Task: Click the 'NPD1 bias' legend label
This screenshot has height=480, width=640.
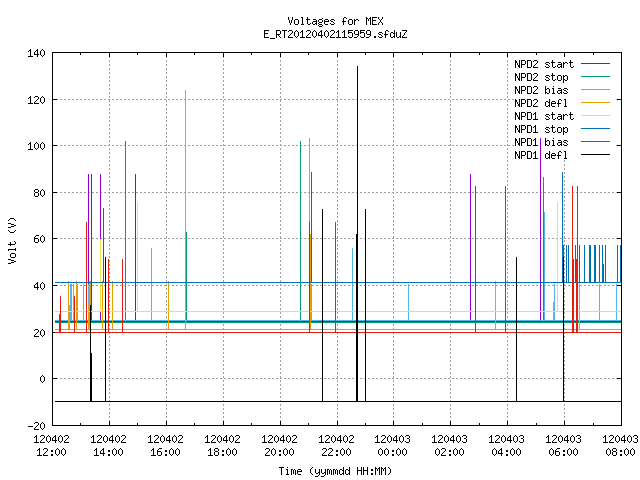Action: click(x=541, y=142)
